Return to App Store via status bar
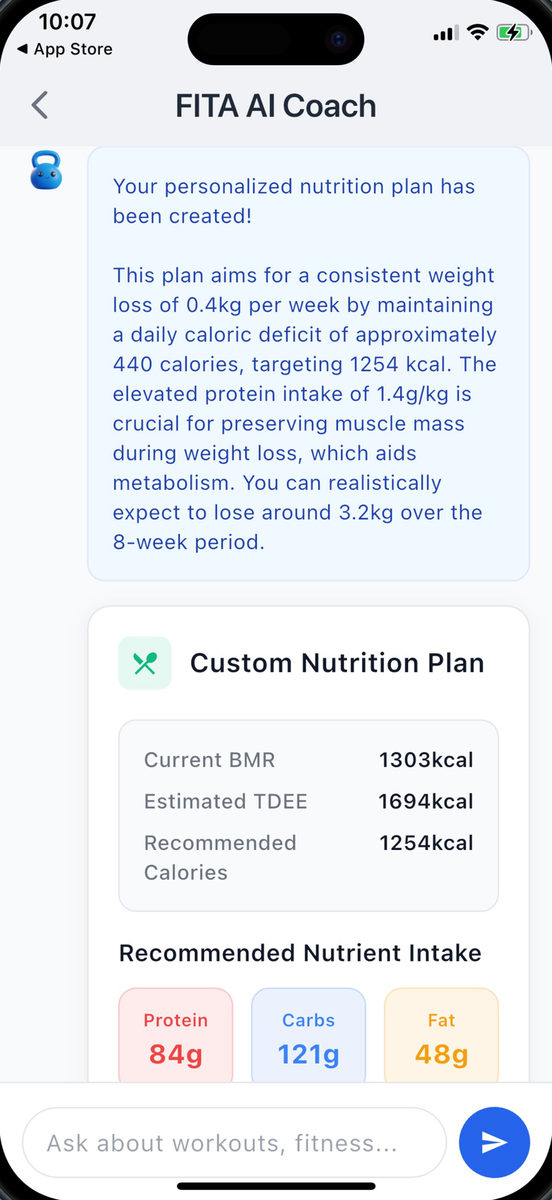Screen dimensions: 552x1200 point(65,49)
